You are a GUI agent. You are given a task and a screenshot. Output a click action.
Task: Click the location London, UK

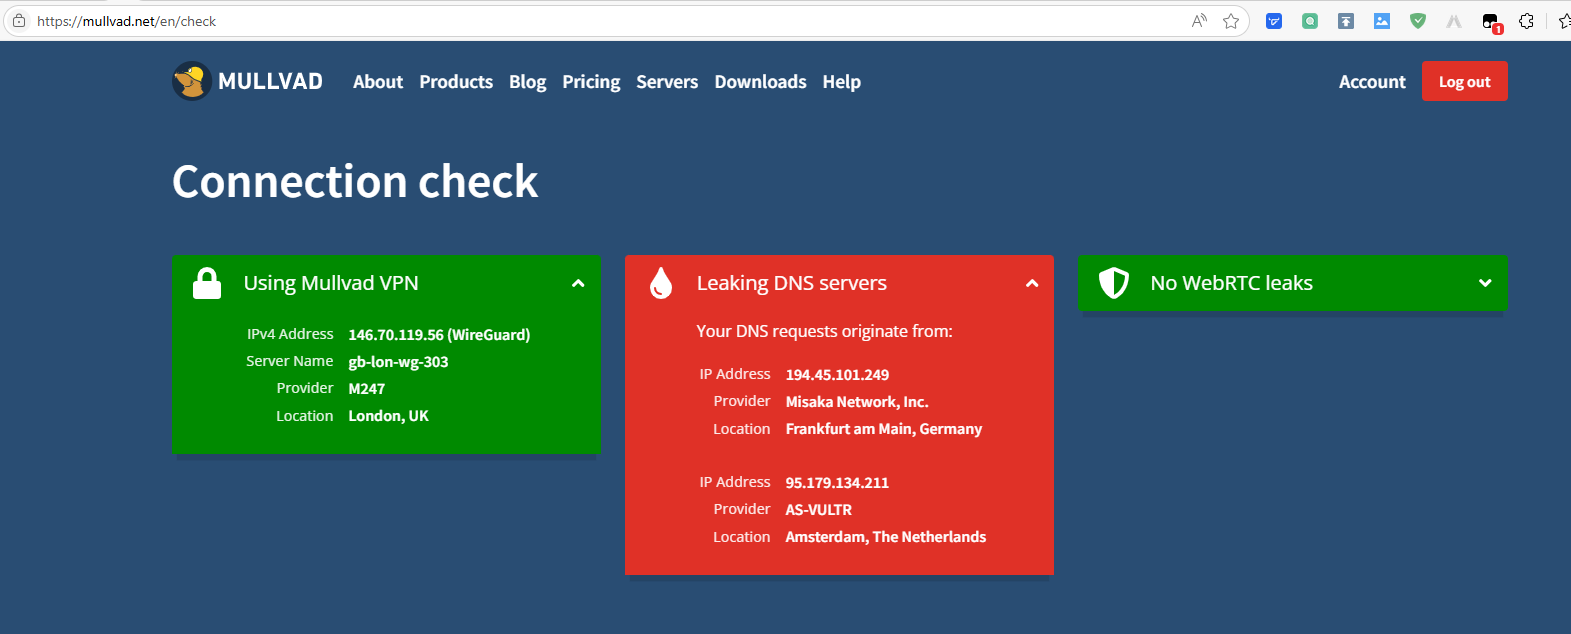pos(388,416)
